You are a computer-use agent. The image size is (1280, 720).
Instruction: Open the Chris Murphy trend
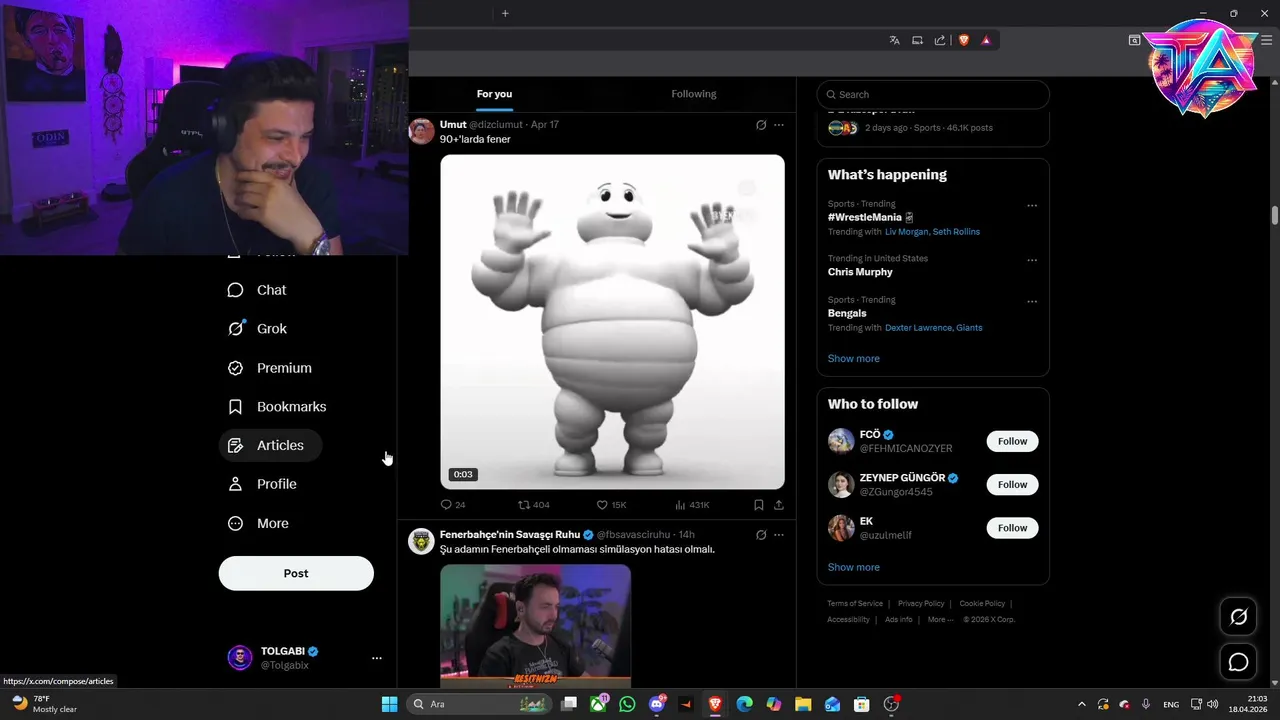[860, 272]
